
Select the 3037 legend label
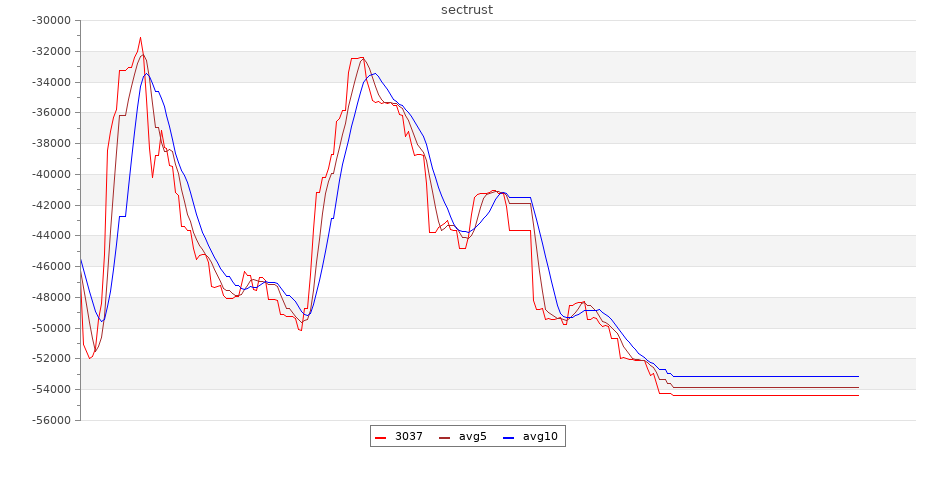pos(408,437)
